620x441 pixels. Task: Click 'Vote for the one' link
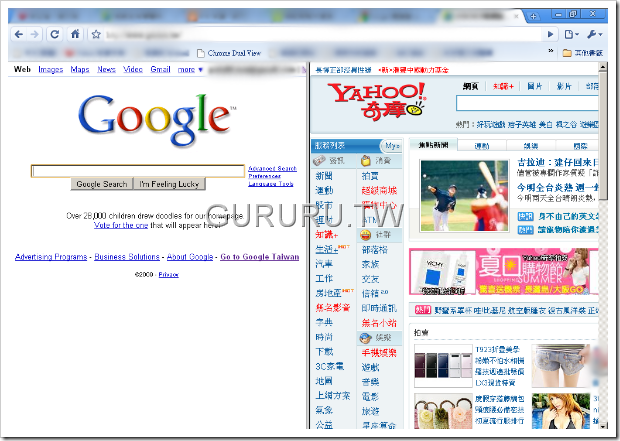(121, 225)
